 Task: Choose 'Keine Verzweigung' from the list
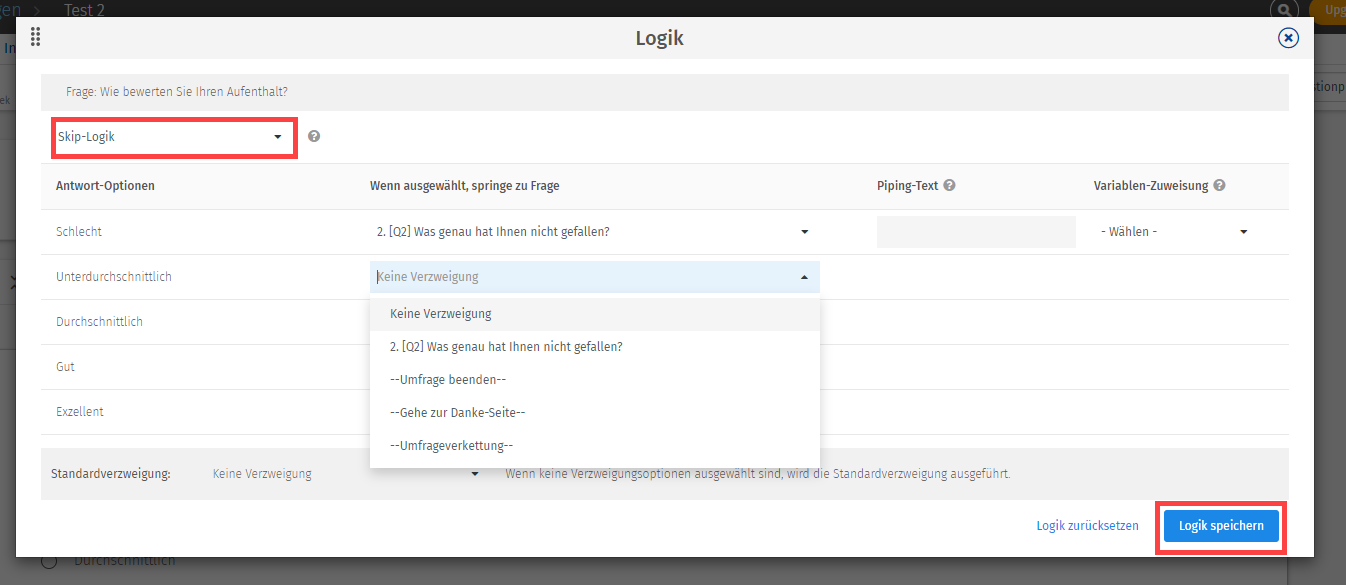pyautogui.click(x=440, y=313)
